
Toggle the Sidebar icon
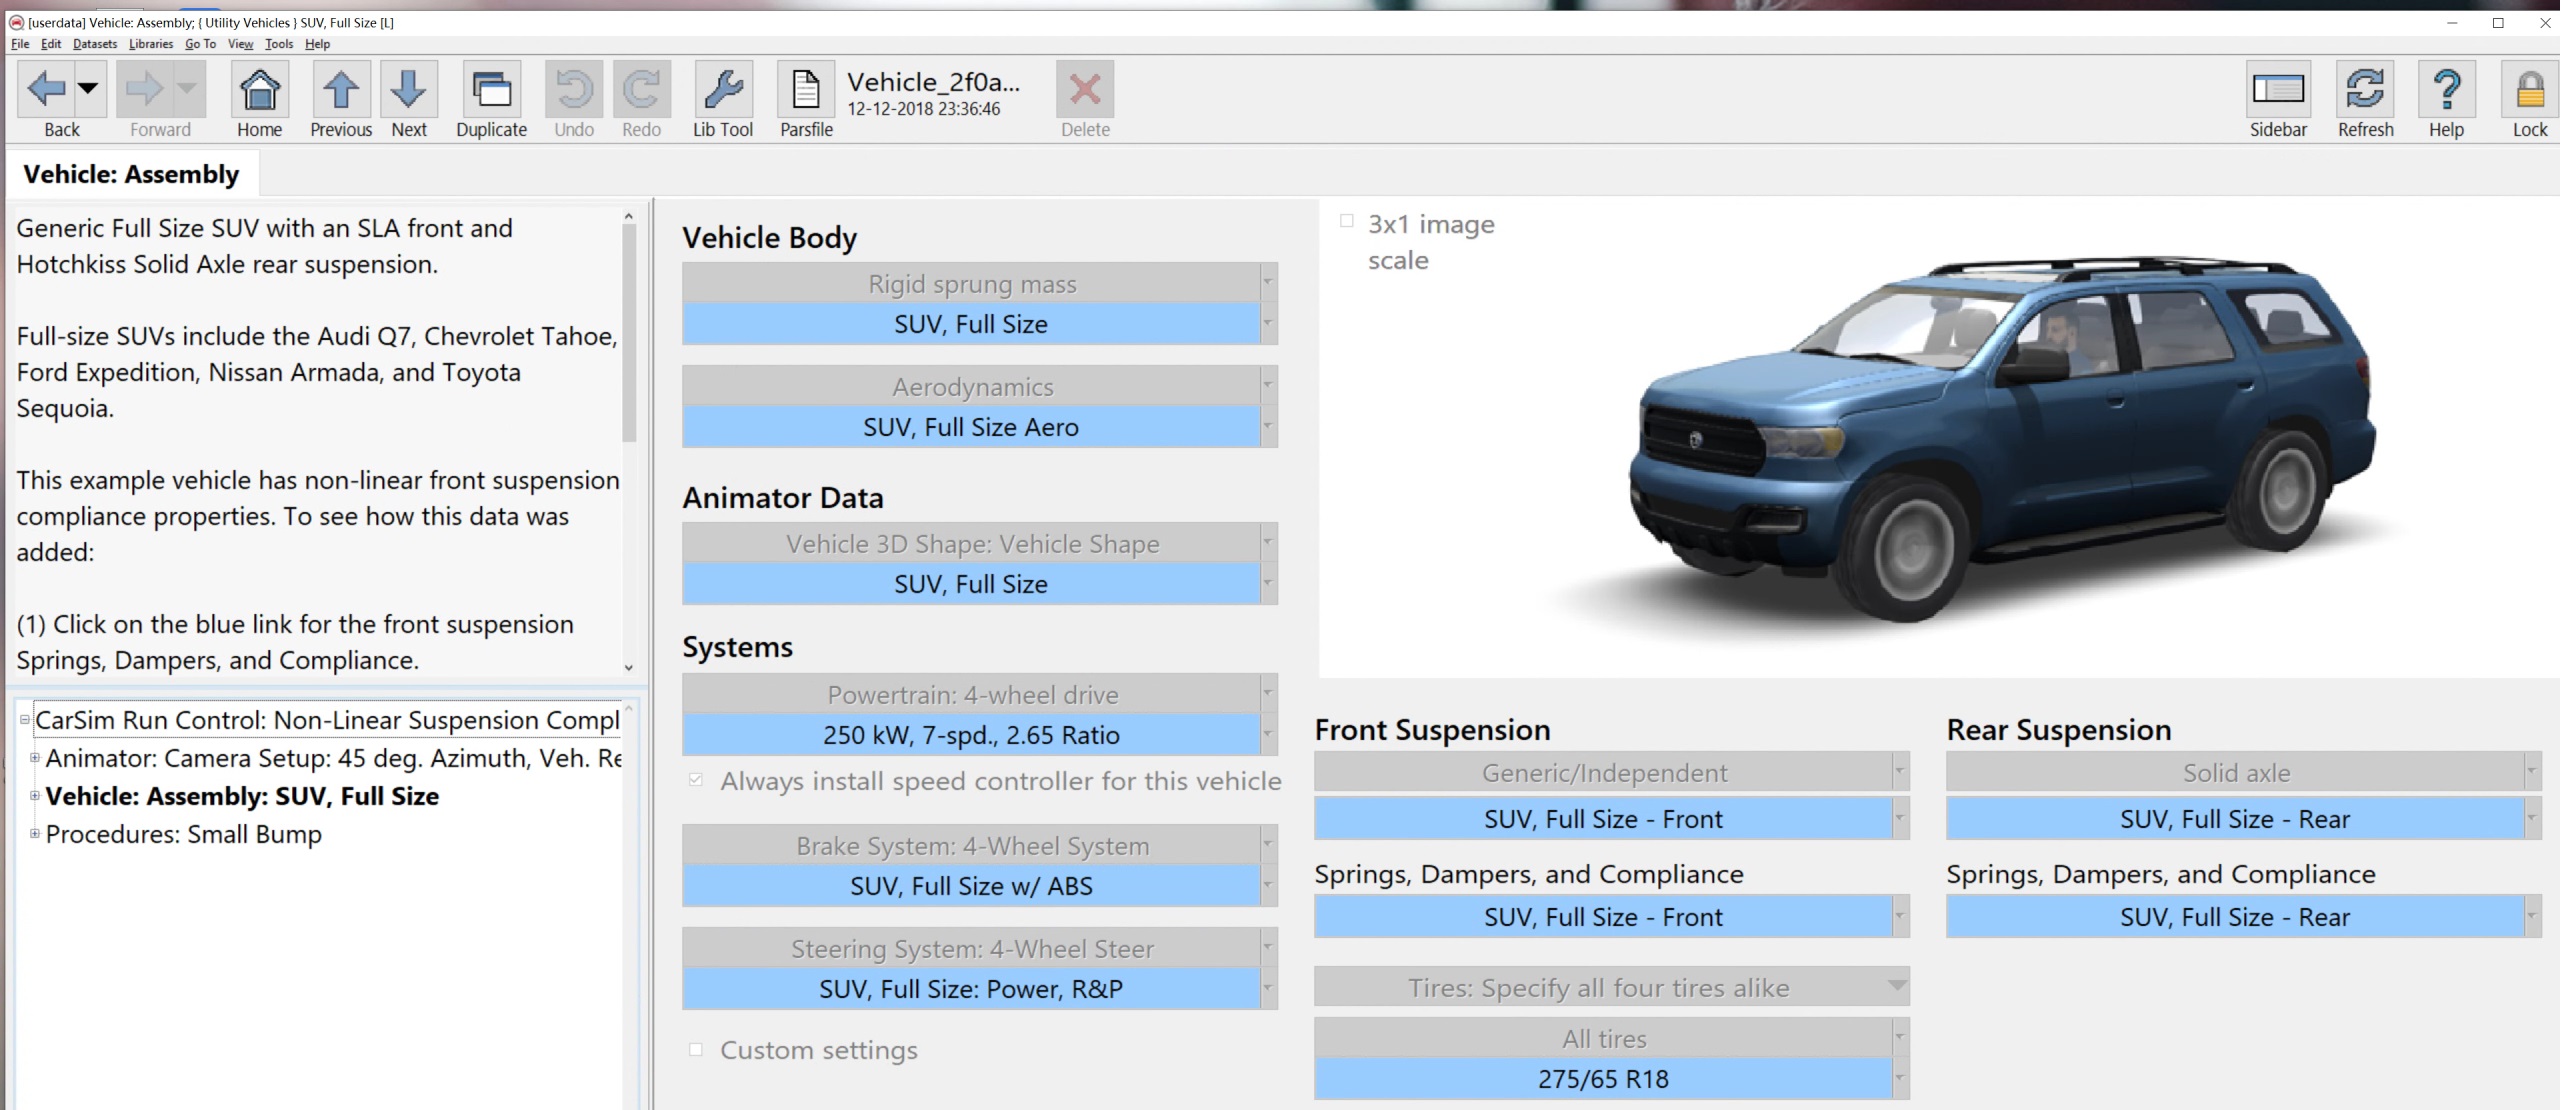click(x=2277, y=91)
